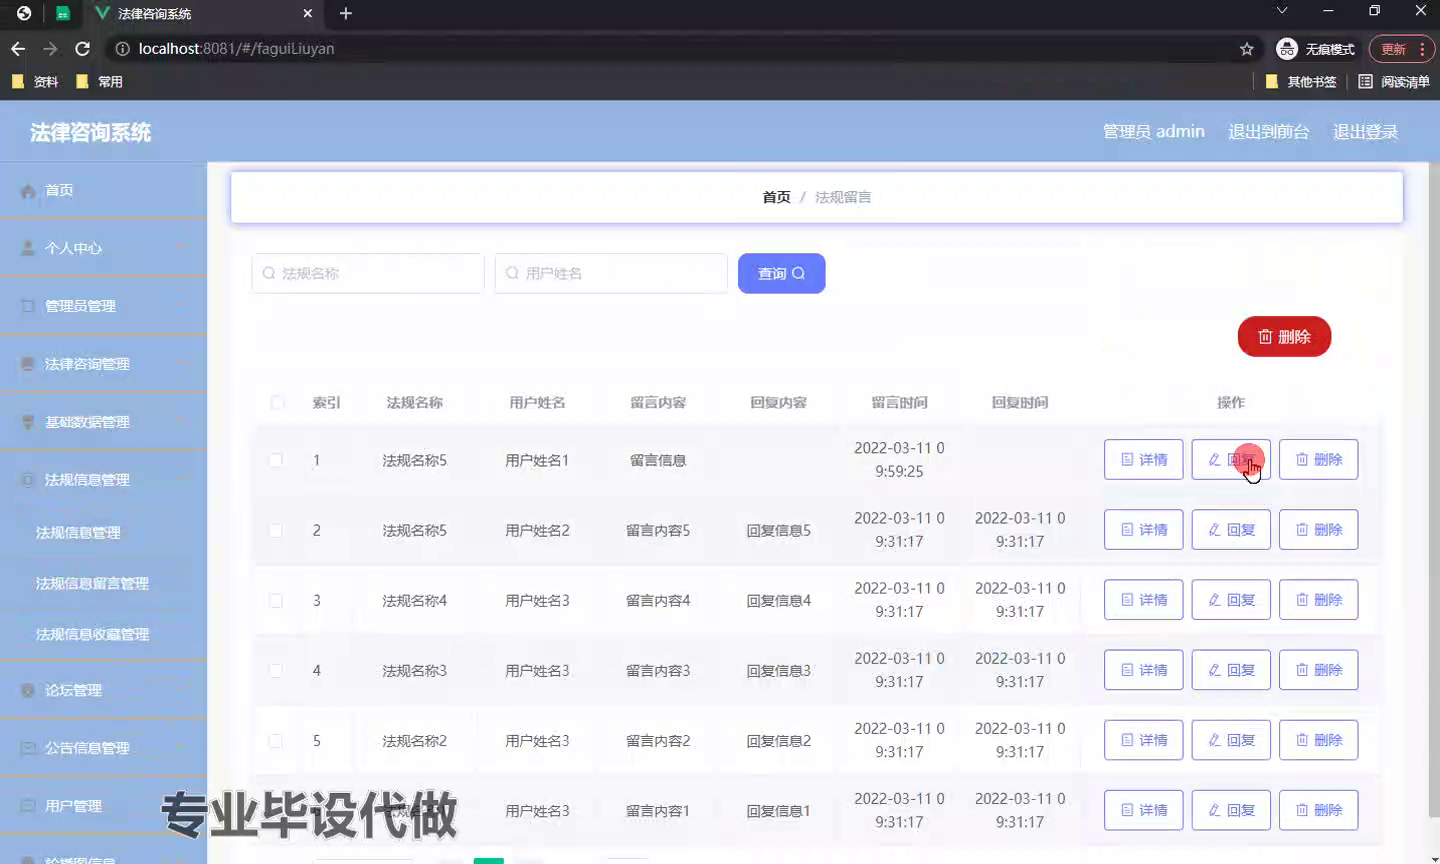The height and width of the screenshot is (864, 1440).
Task: Click the search icon in 用户姓名 field
Action: tap(512, 273)
